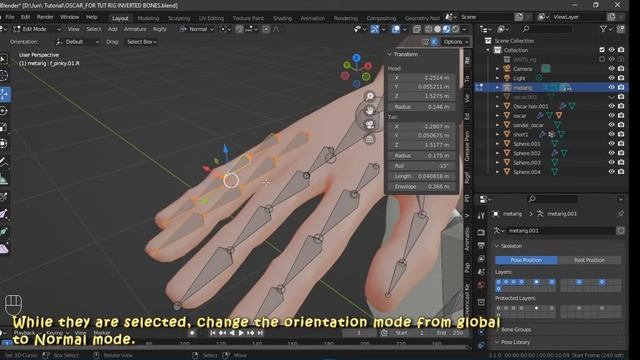
Task: Switch to rendered shading mode
Action: pos(456,29)
